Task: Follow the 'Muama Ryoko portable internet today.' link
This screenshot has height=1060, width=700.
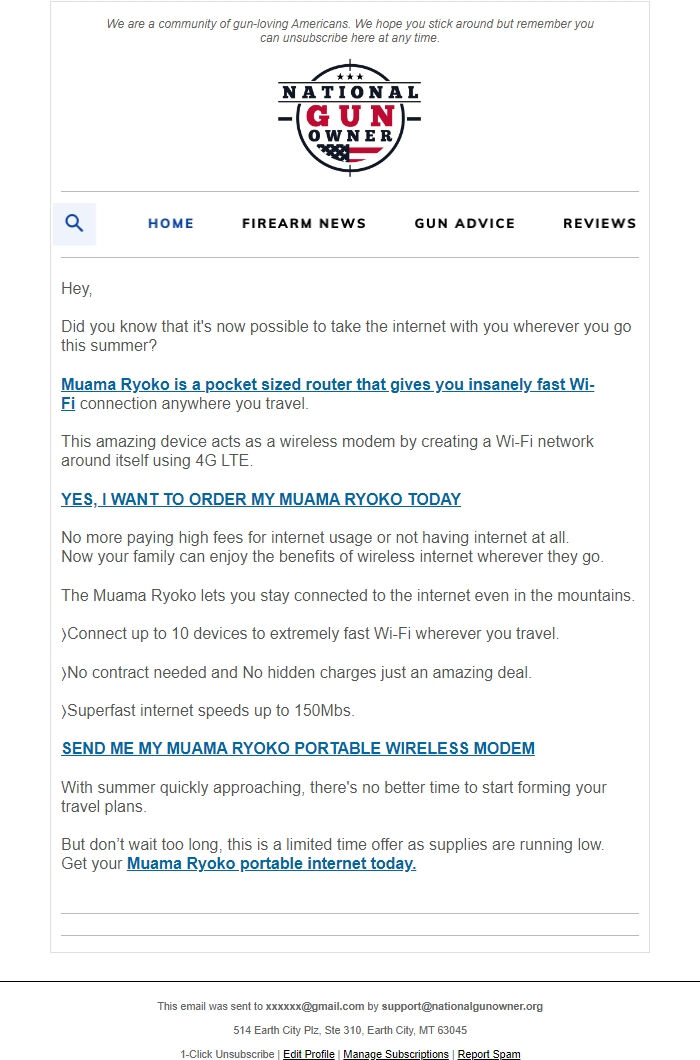Action: pos(271,863)
